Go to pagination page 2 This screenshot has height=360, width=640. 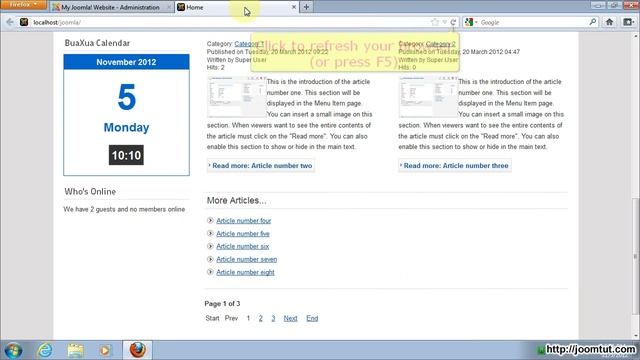click(x=260, y=318)
